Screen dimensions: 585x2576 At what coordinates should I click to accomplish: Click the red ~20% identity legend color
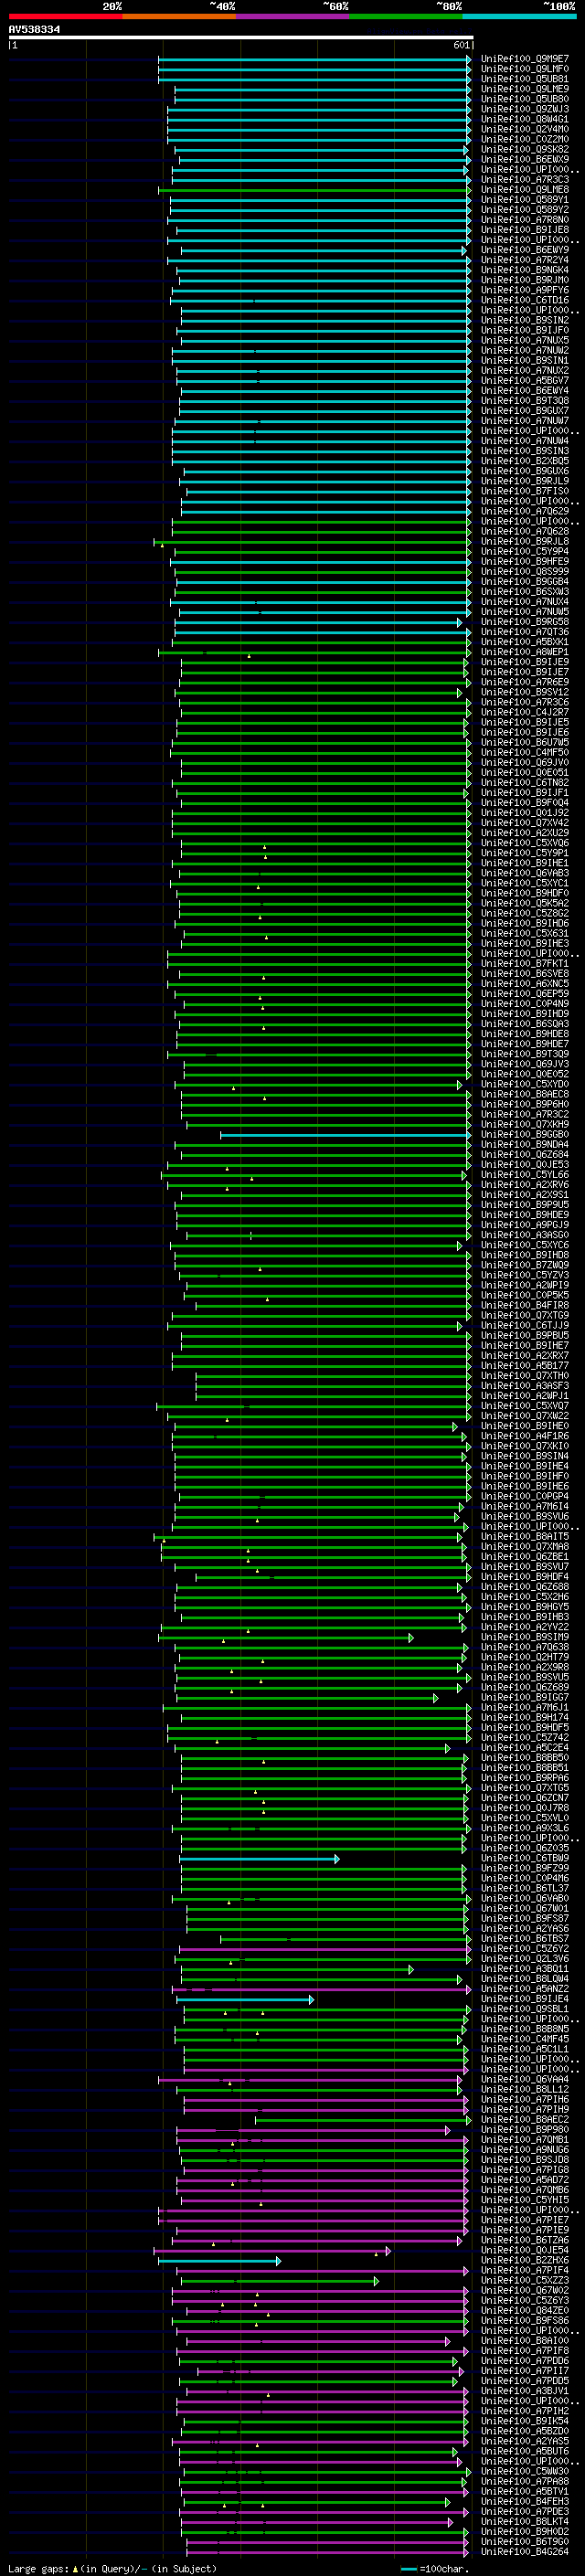pos(65,16)
